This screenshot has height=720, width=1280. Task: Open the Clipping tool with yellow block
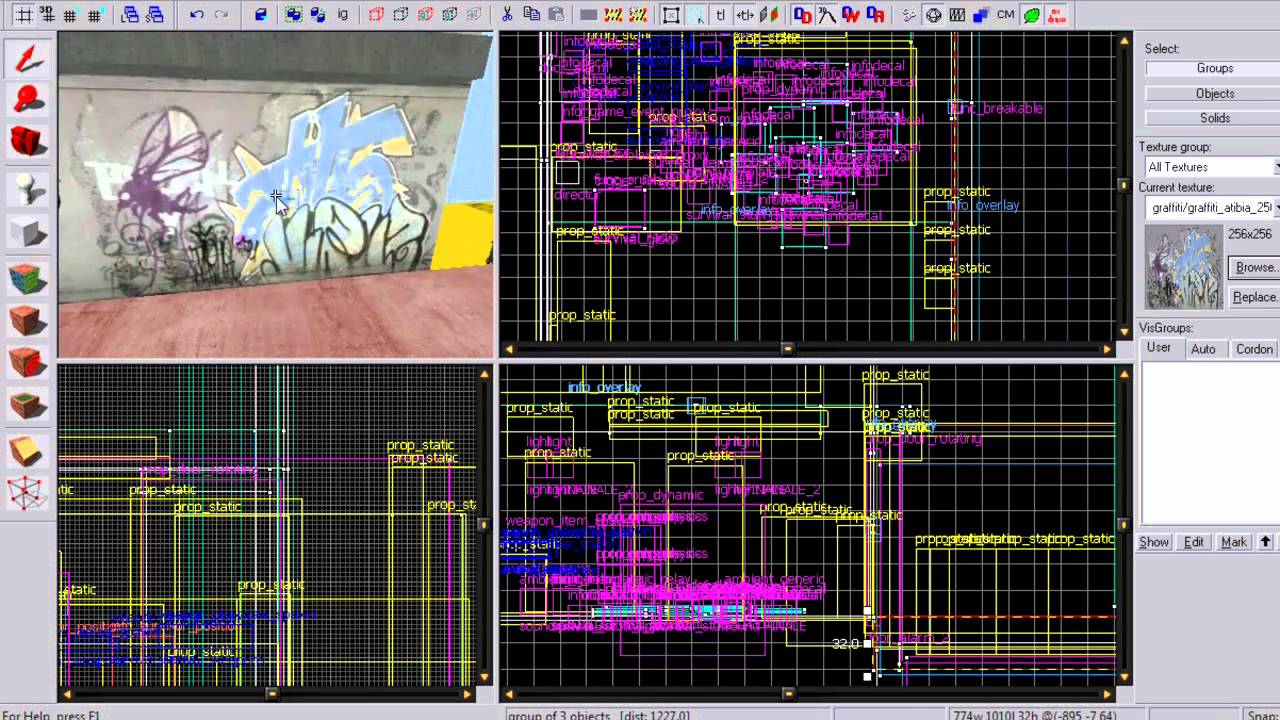click(x=27, y=451)
